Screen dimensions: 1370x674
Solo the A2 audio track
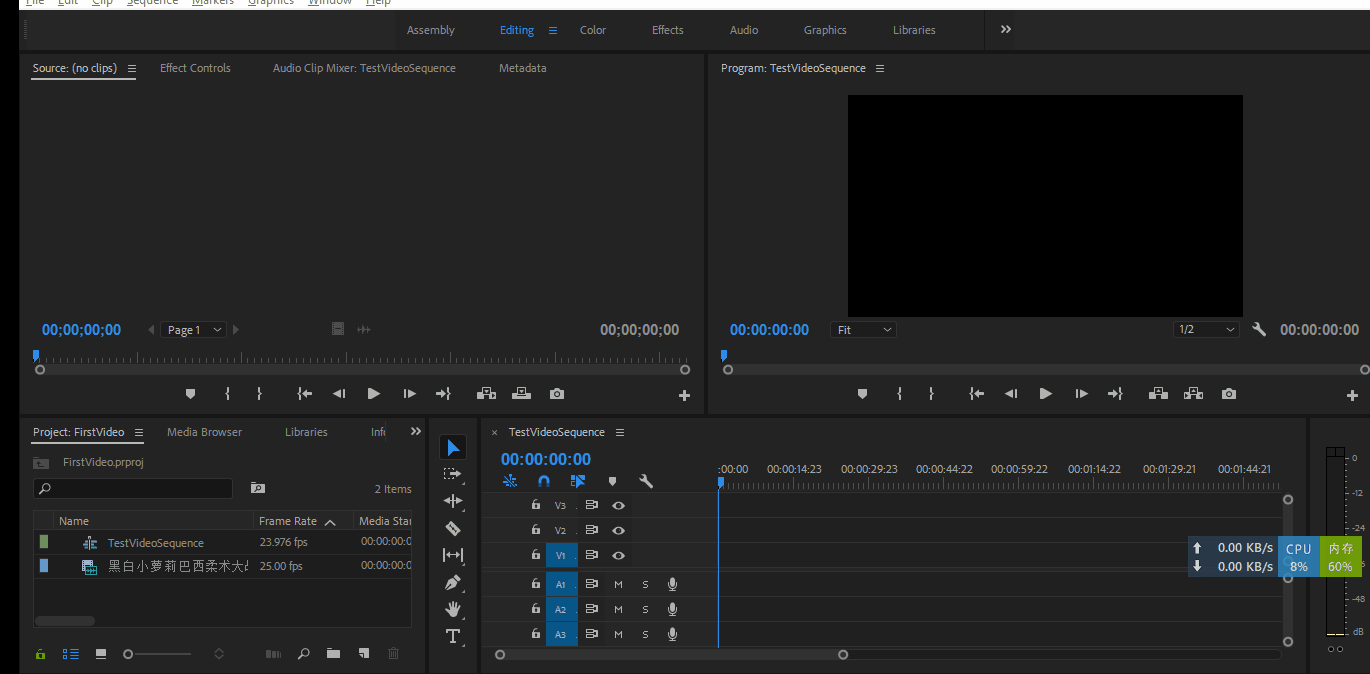[645, 609]
